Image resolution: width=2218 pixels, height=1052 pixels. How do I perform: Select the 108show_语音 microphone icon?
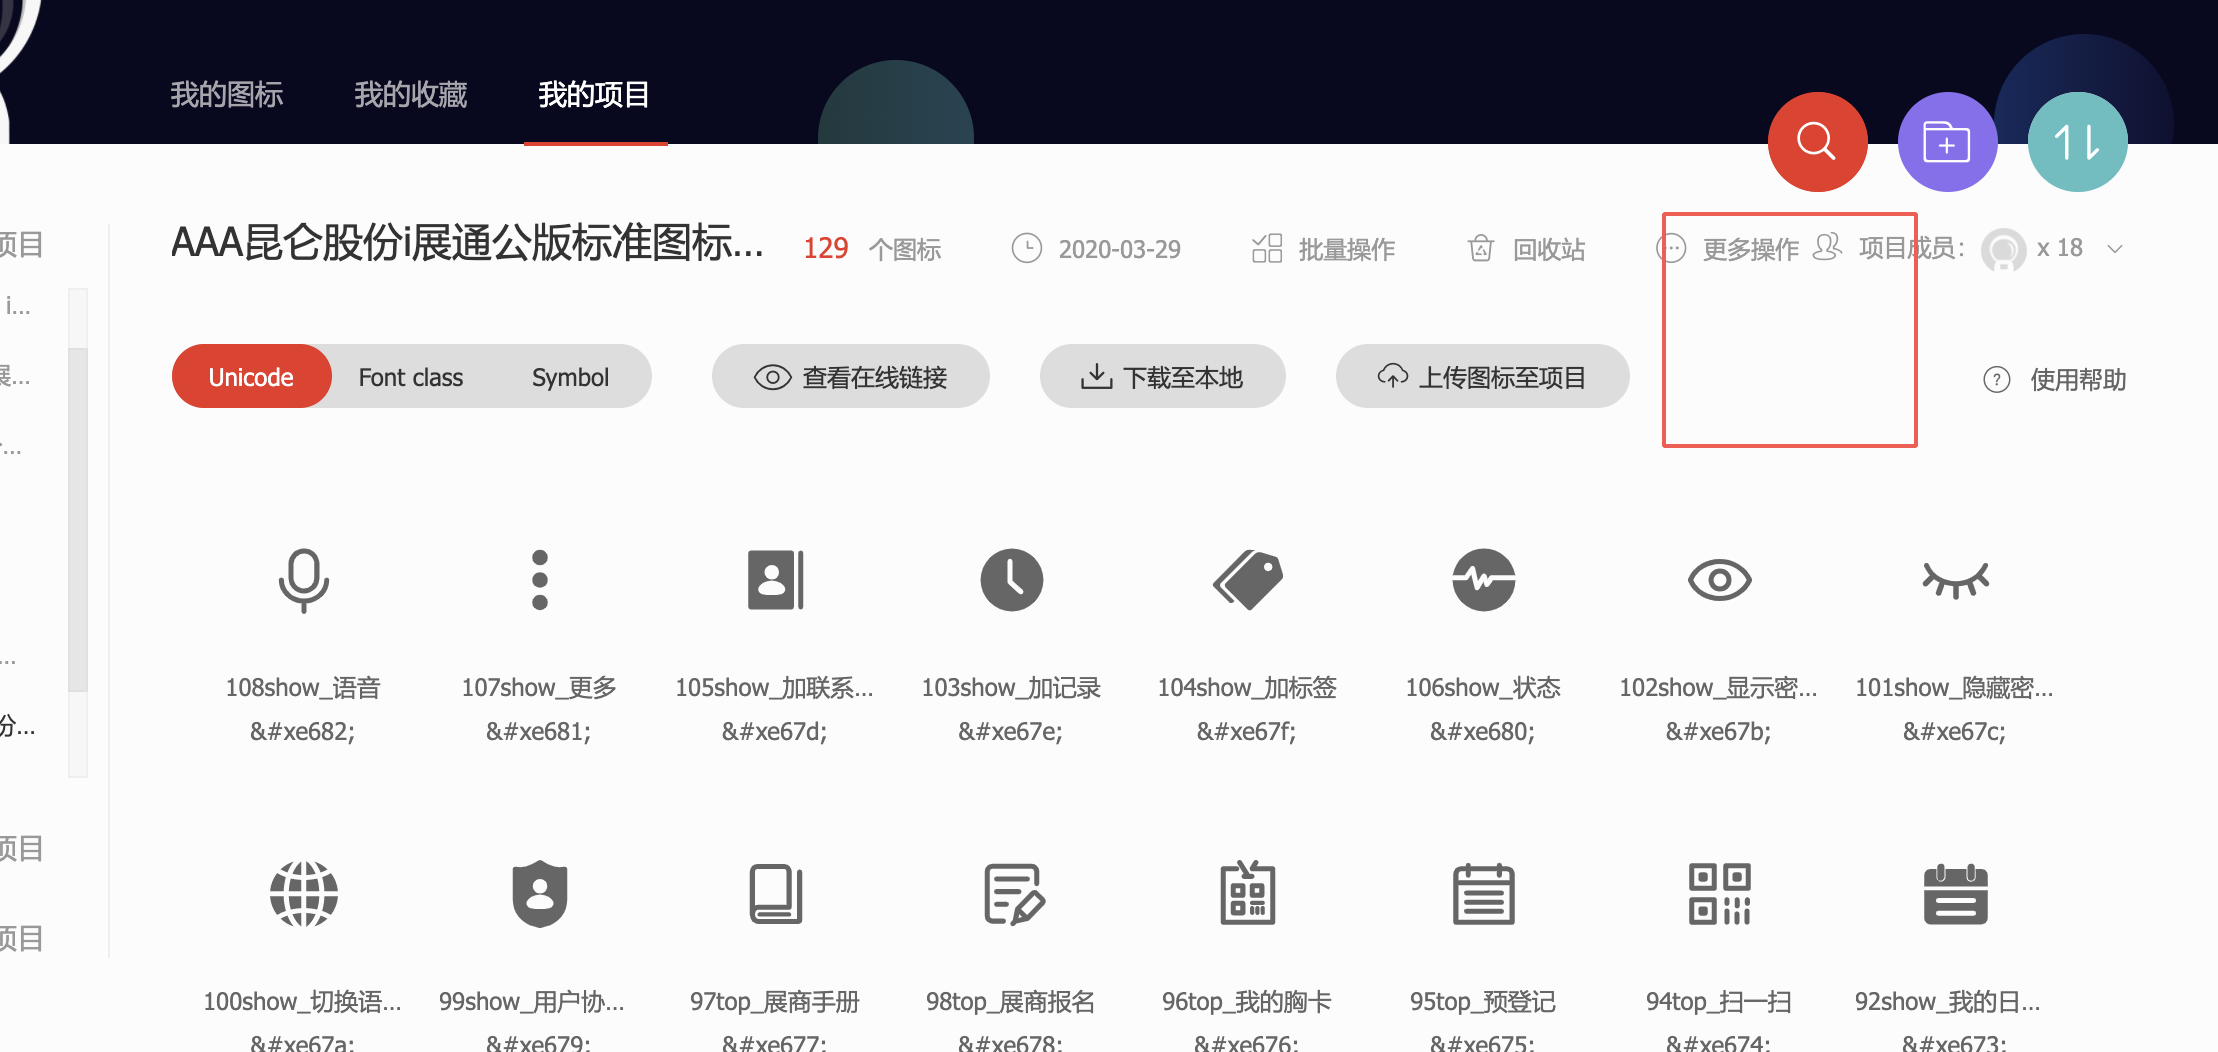point(303,580)
